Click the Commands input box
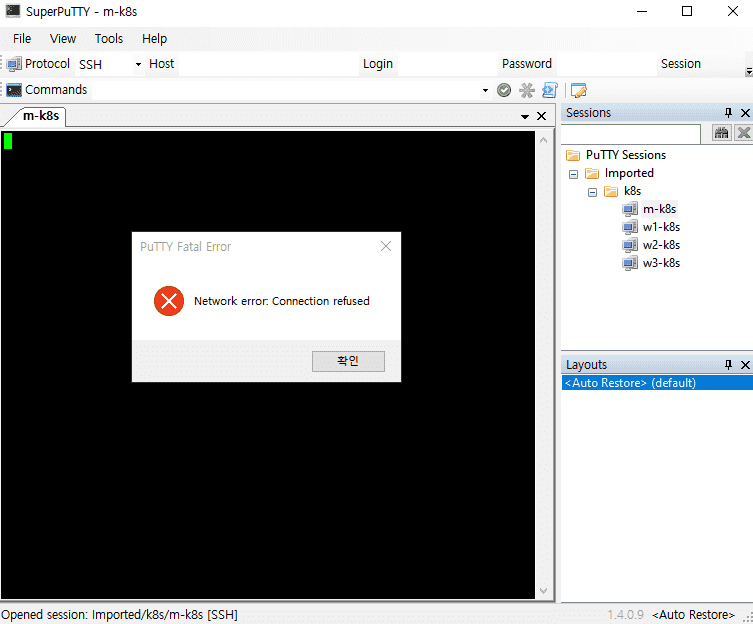 click(287, 90)
